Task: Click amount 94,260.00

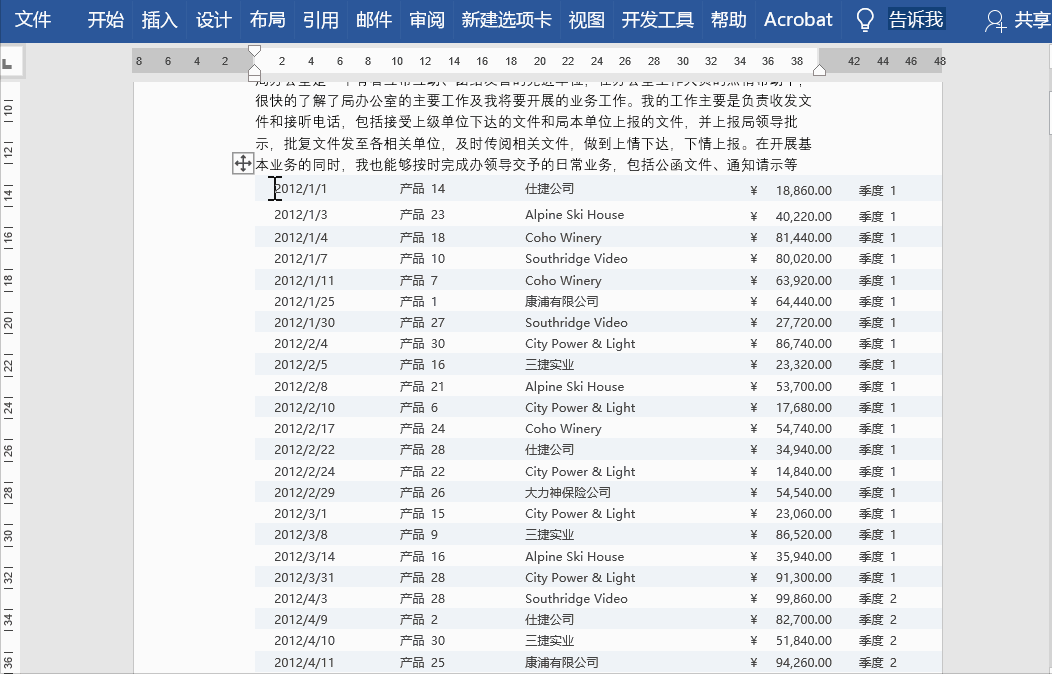Action: (804, 663)
